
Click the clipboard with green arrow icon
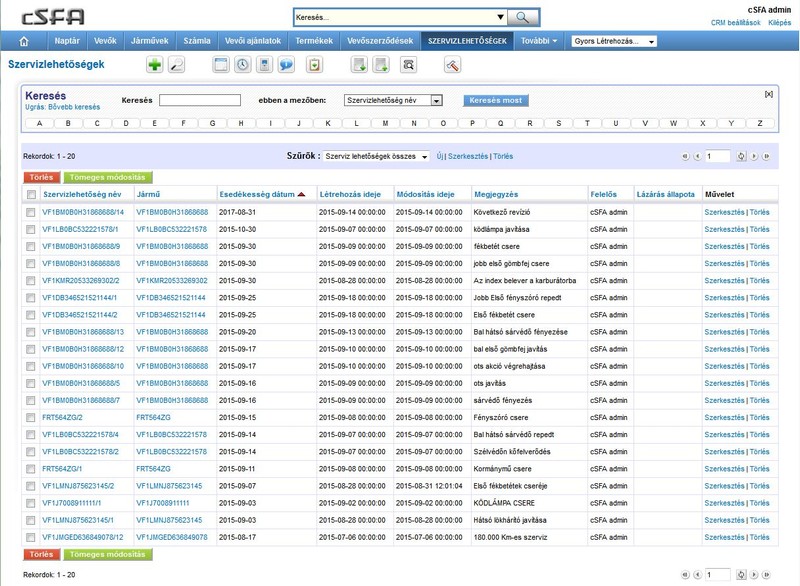[314, 65]
